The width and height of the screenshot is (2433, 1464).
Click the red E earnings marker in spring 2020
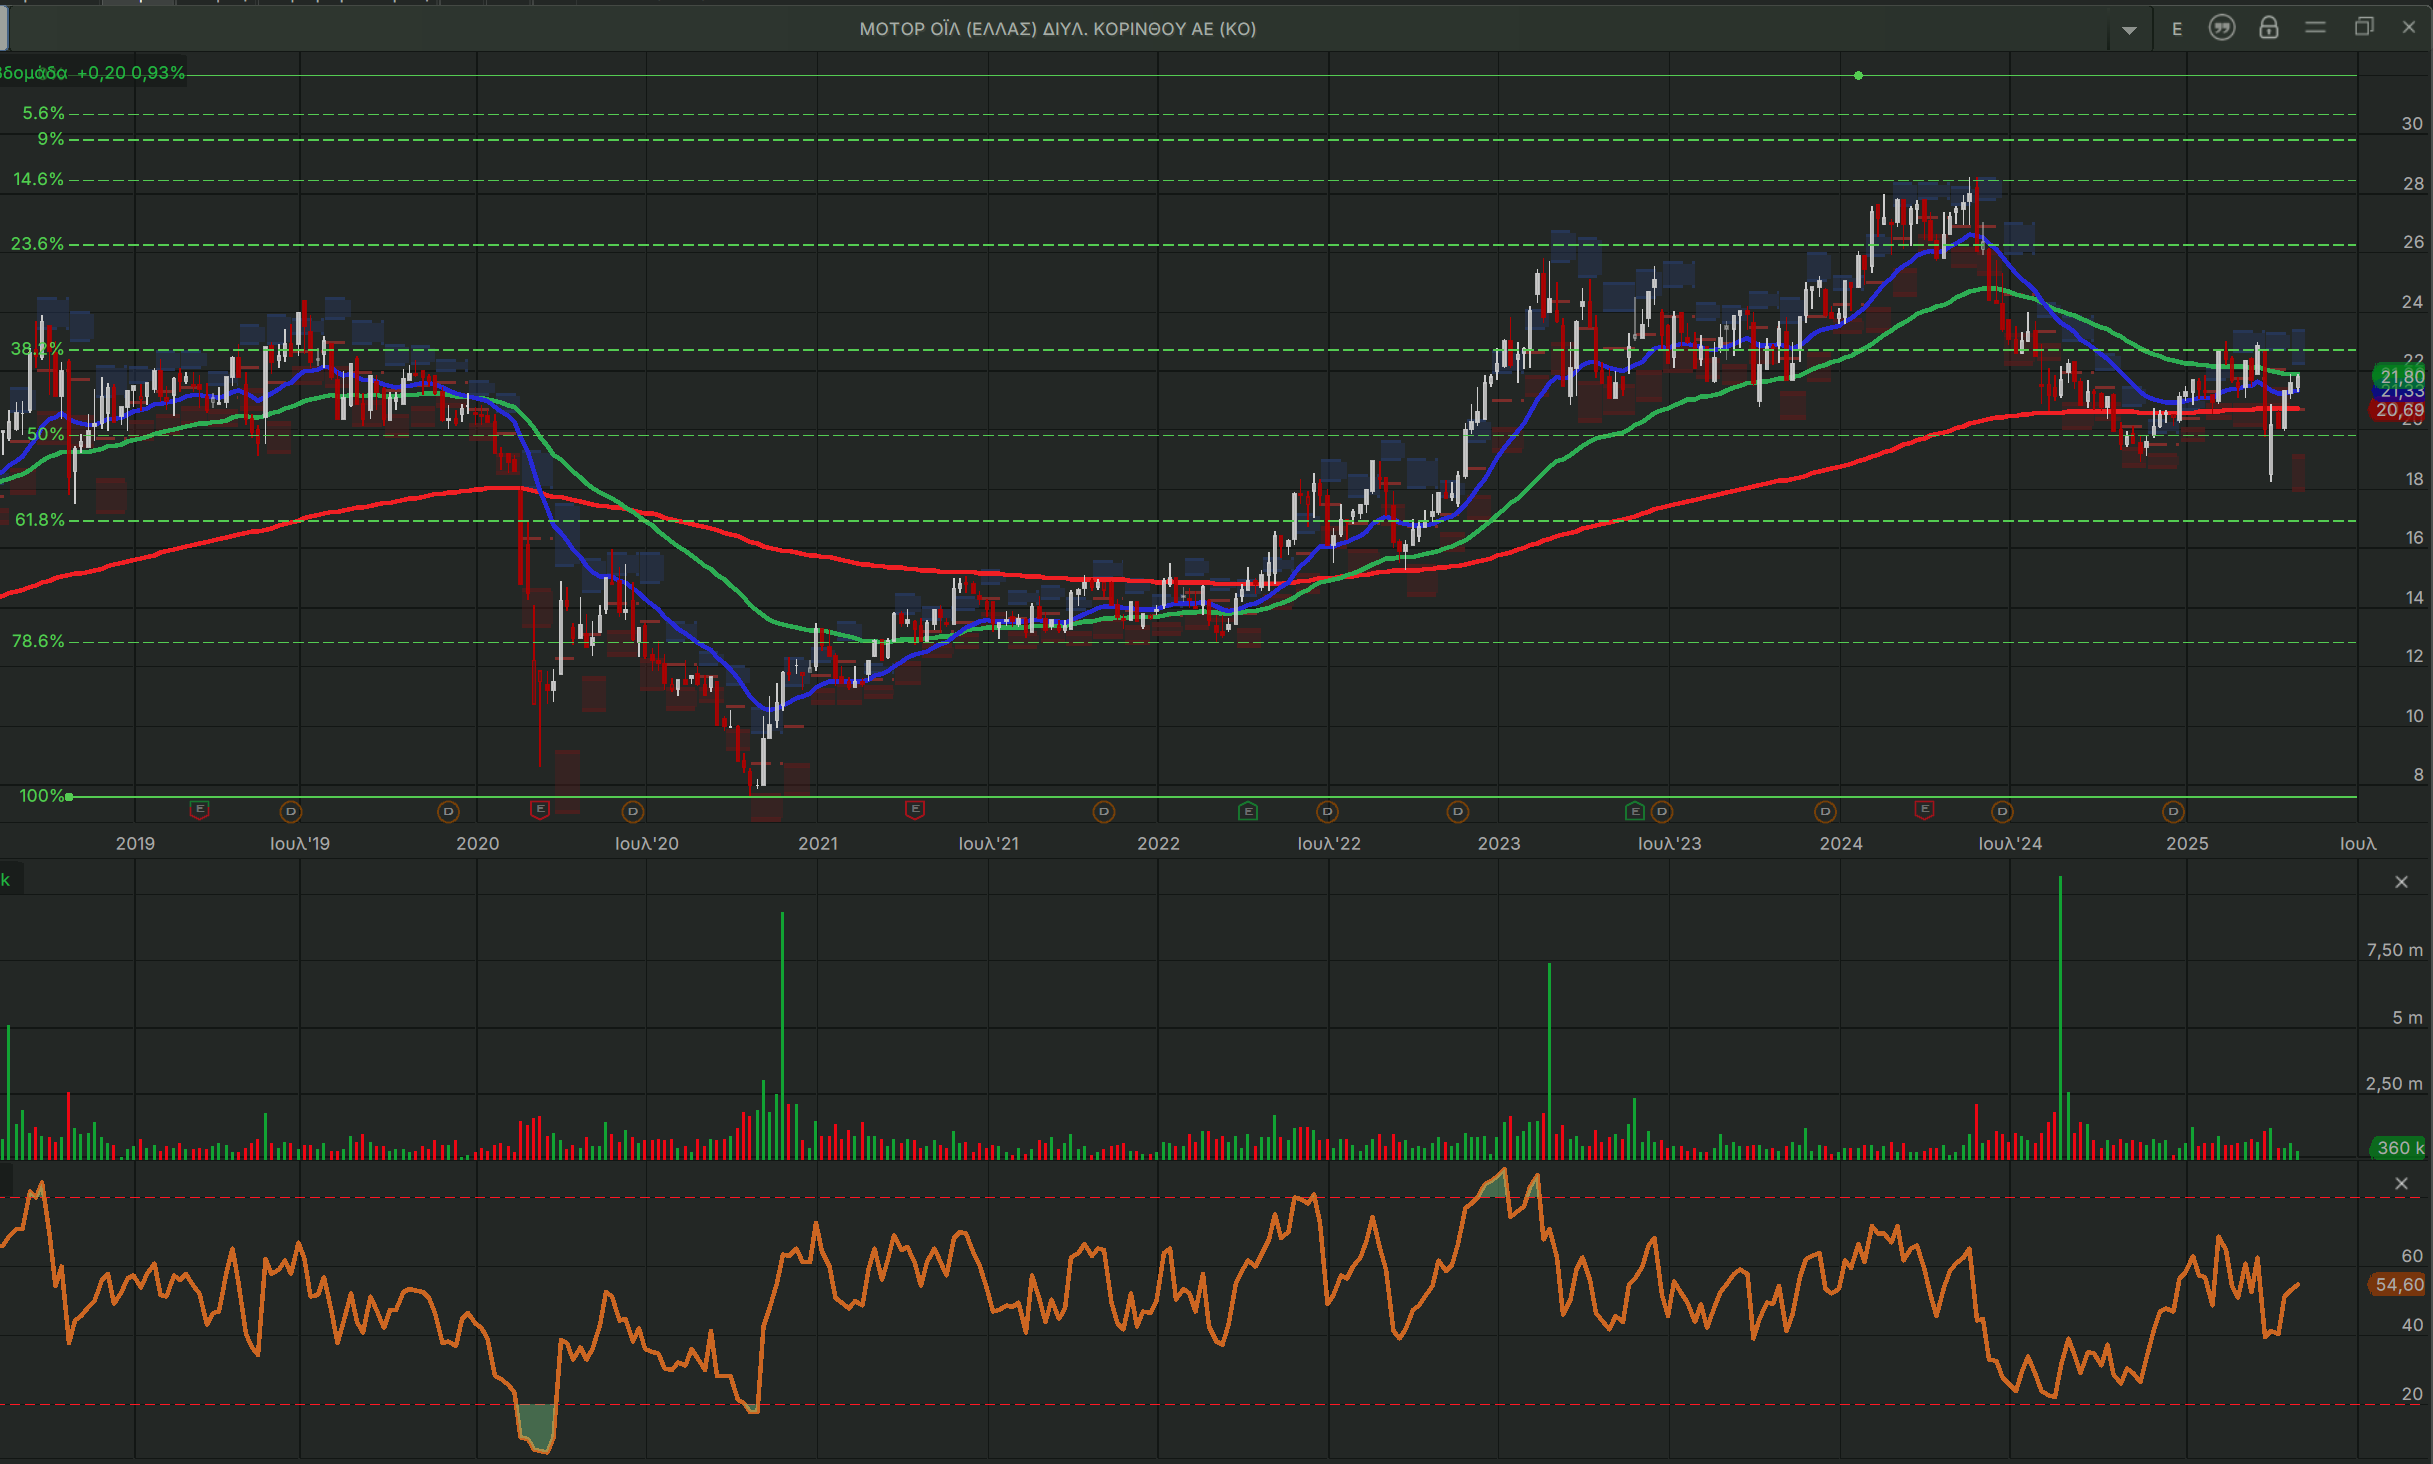pyautogui.click(x=540, y=809)
